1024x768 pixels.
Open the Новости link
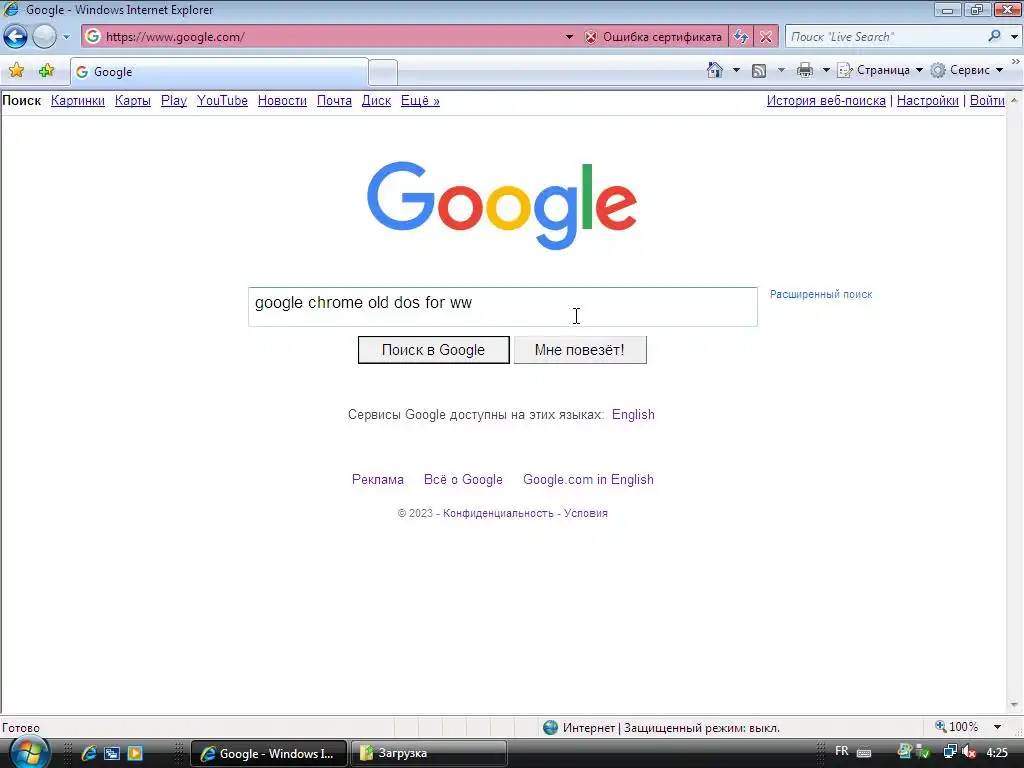click(282, 101)
